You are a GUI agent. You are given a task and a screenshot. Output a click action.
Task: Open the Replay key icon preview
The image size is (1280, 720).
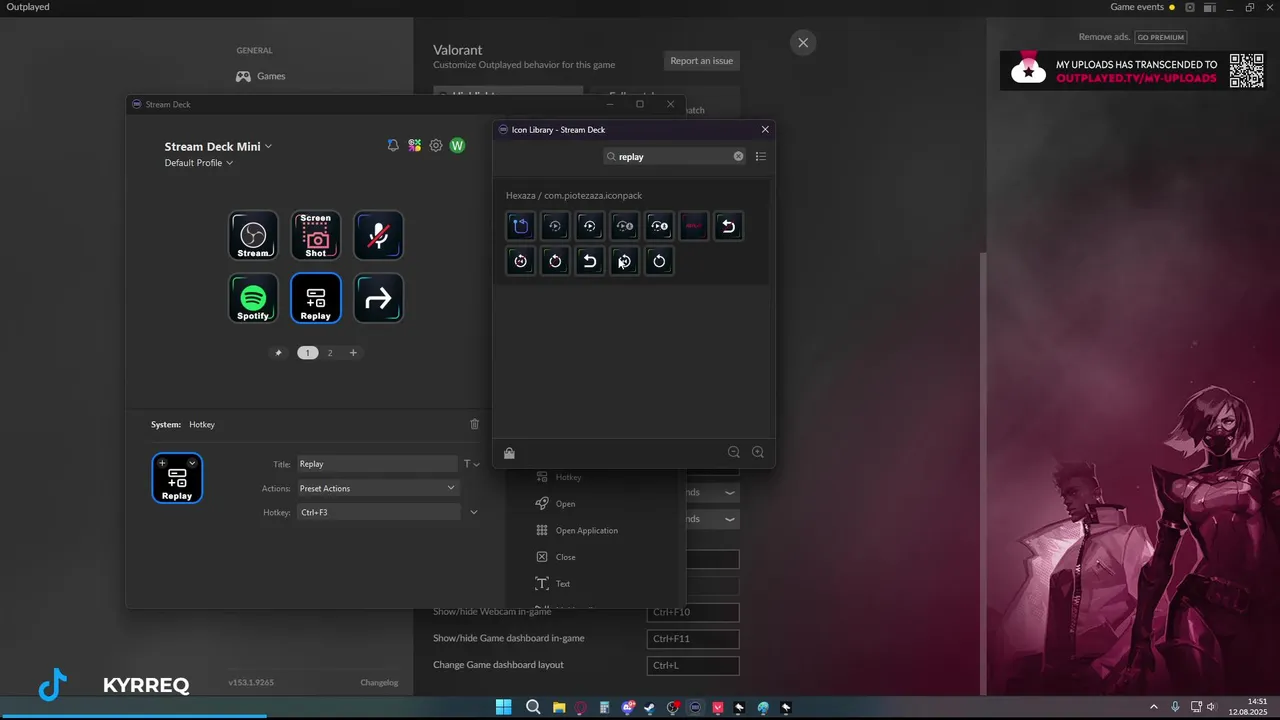177,478
